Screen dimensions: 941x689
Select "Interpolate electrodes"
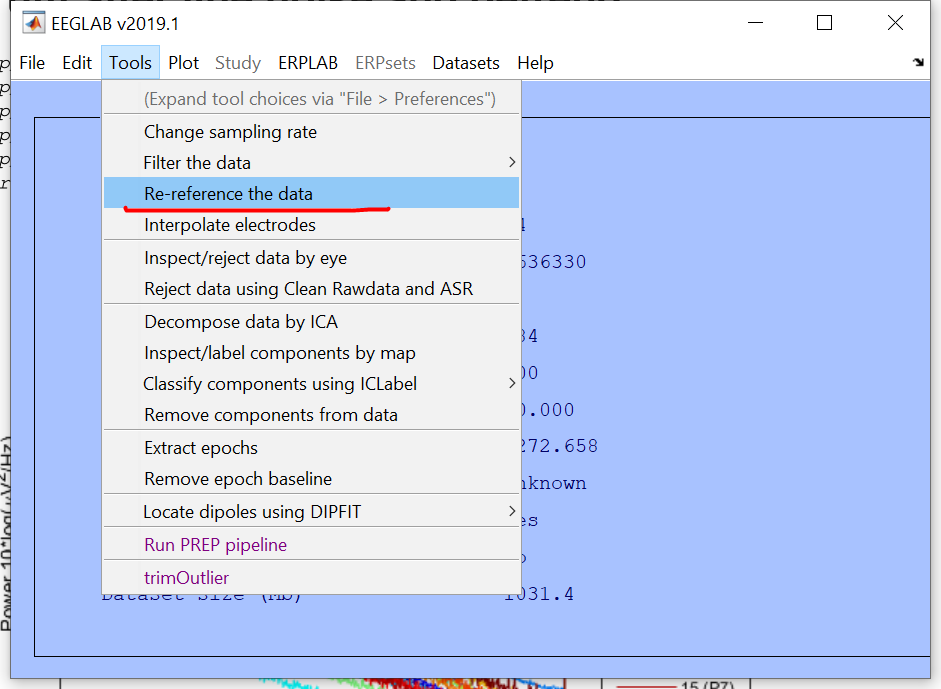(x=227, y=224)
